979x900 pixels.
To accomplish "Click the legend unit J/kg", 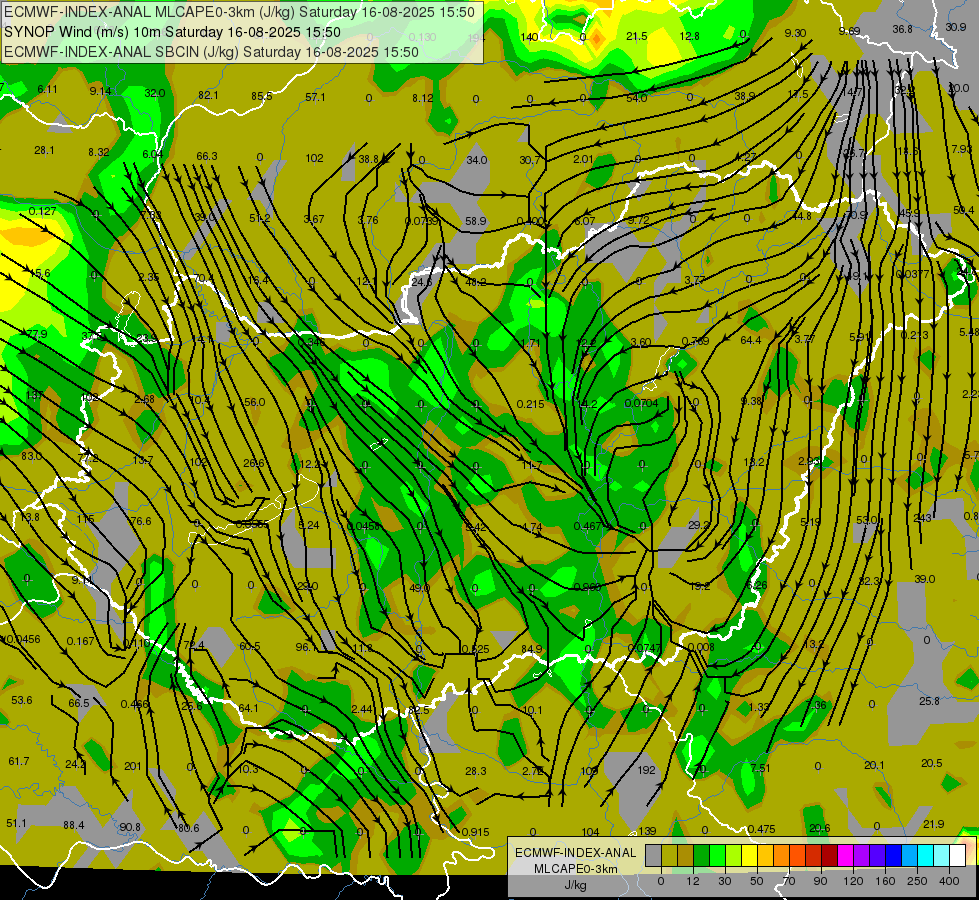I will click(x=575, y=885).
